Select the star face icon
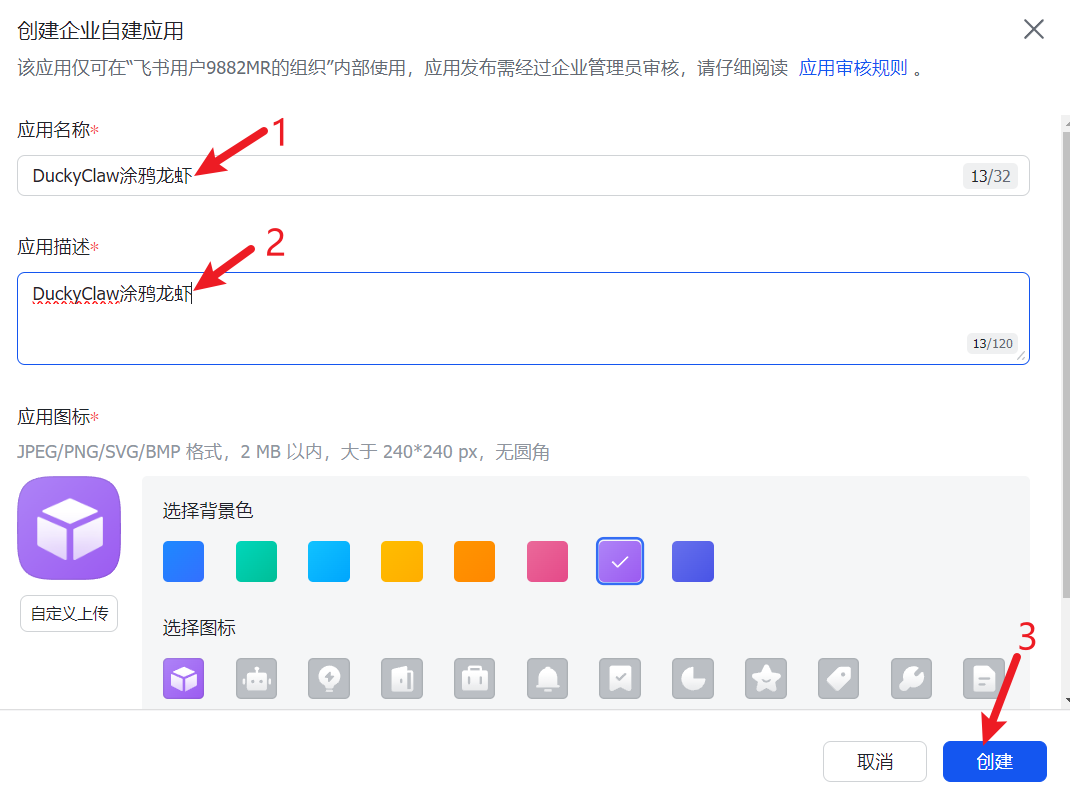This screenshot has width=1070, height=803. pyautogui.click(x=766, y=678)
